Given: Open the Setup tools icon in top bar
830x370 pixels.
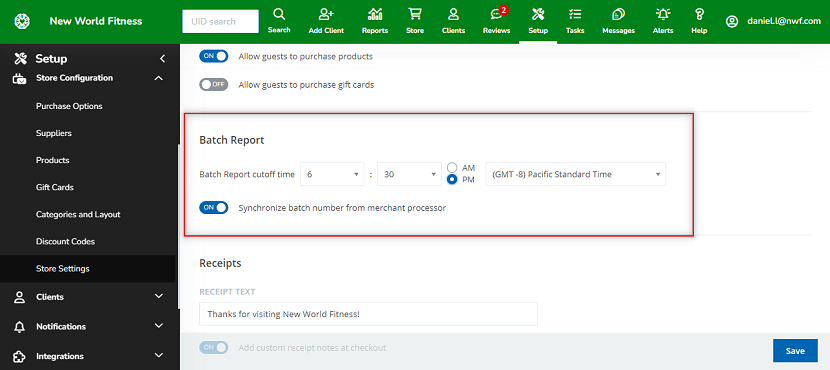Looking at the screenshot, I should [x=538, y=14].
